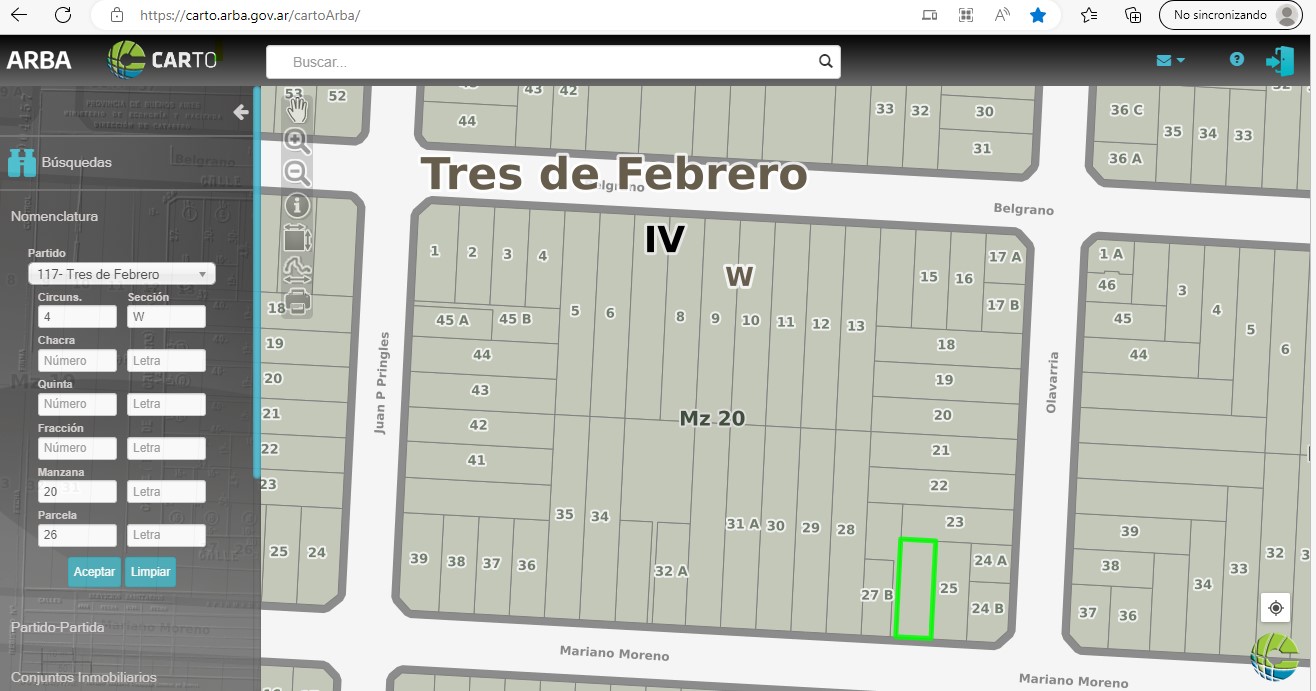Viewport: 1316px width, 691px height.
Task: Click the Juan P Pringles street label
Action: coord(380,383)
